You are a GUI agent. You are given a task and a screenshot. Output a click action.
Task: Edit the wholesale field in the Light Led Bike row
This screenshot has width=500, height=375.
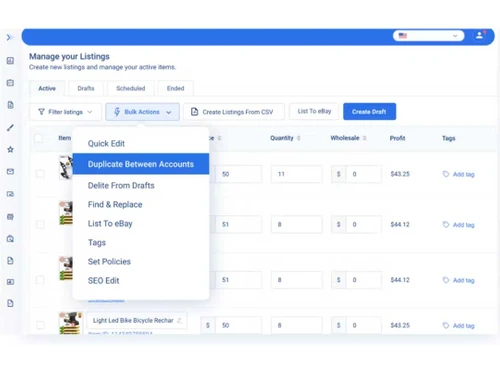[364, 325]
